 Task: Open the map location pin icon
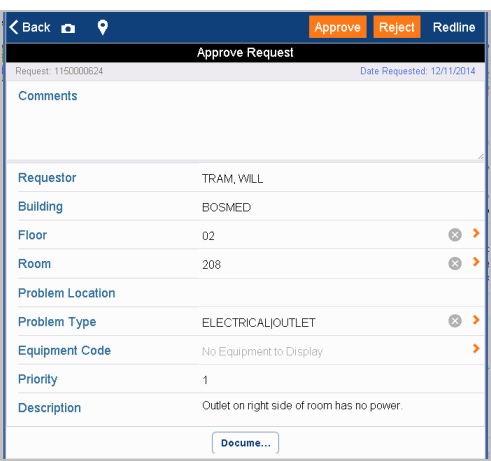pyautogui.click(x=103, y=27)
